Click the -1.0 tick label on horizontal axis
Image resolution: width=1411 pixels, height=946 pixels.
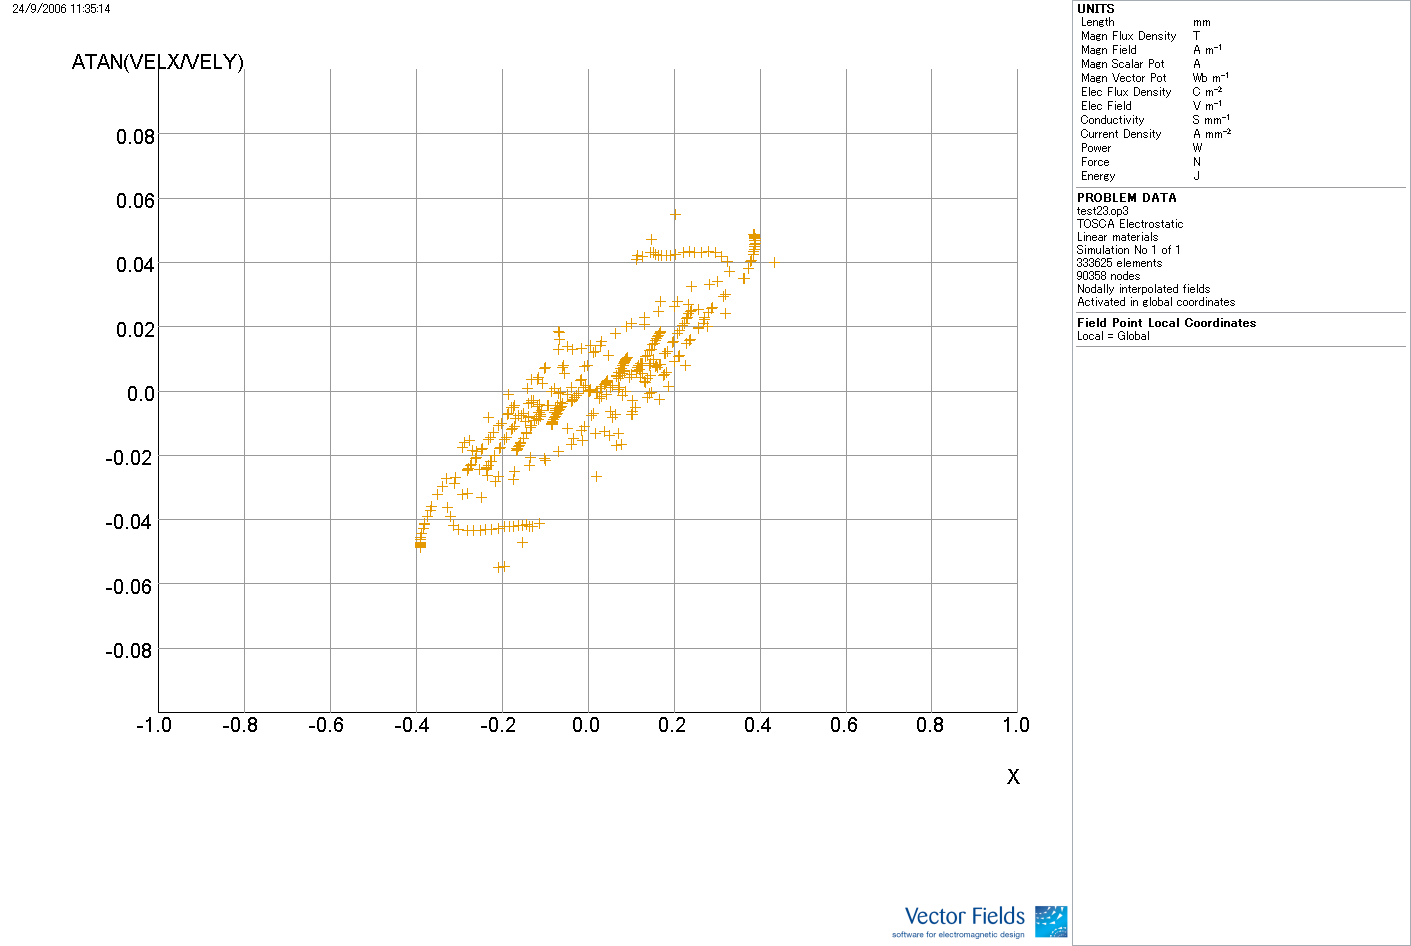click(x=153, y=725)
